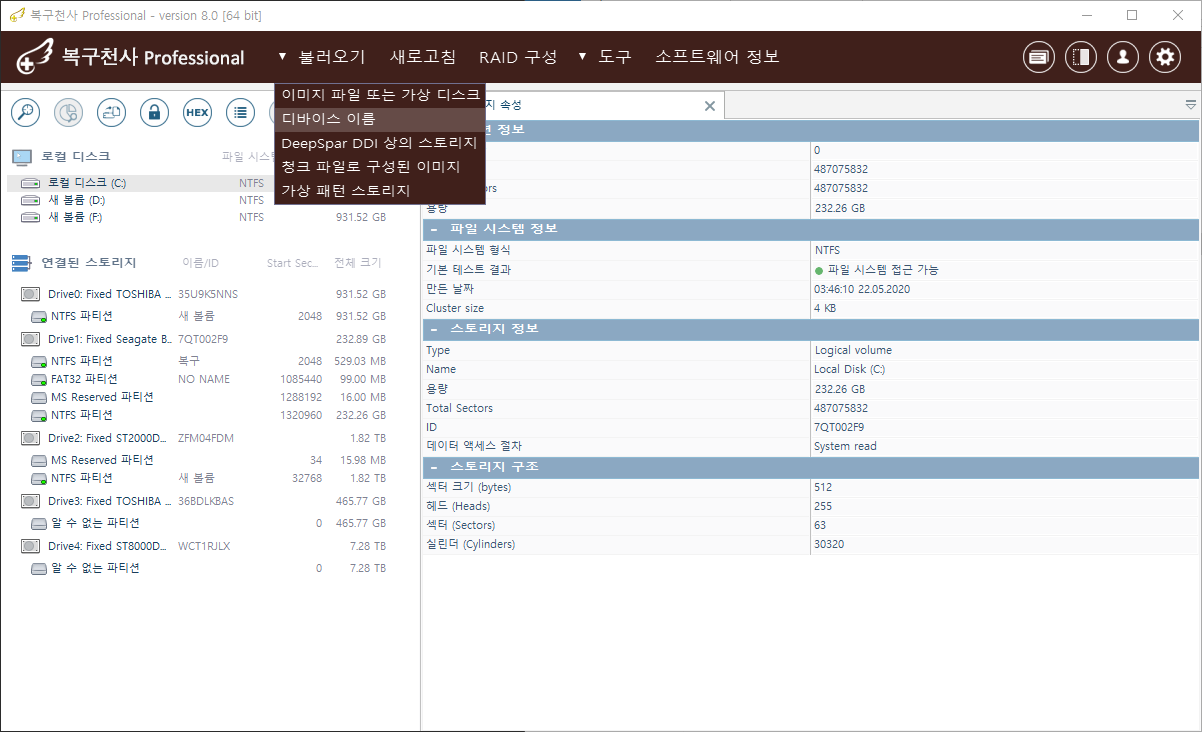Click the stacked windows icon in header

pyautogui.click(x=1038, y=57)
